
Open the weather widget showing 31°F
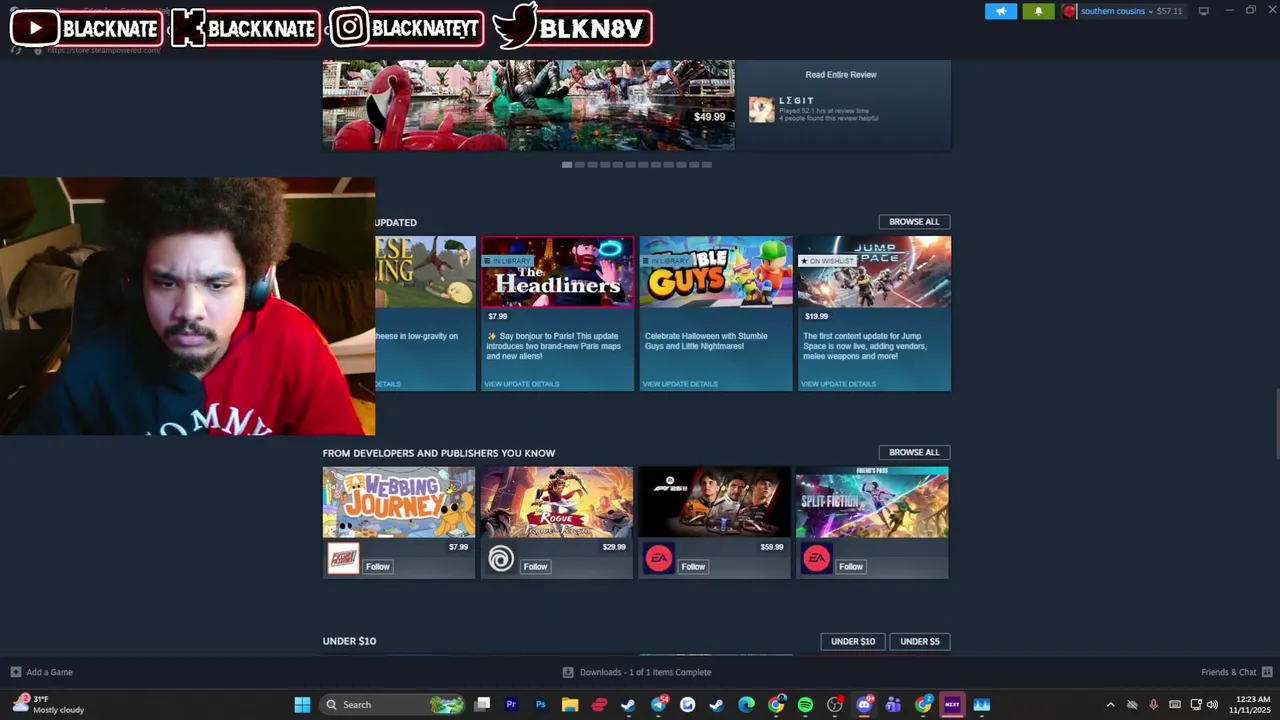pyautogui.click(x=48, y=705)
